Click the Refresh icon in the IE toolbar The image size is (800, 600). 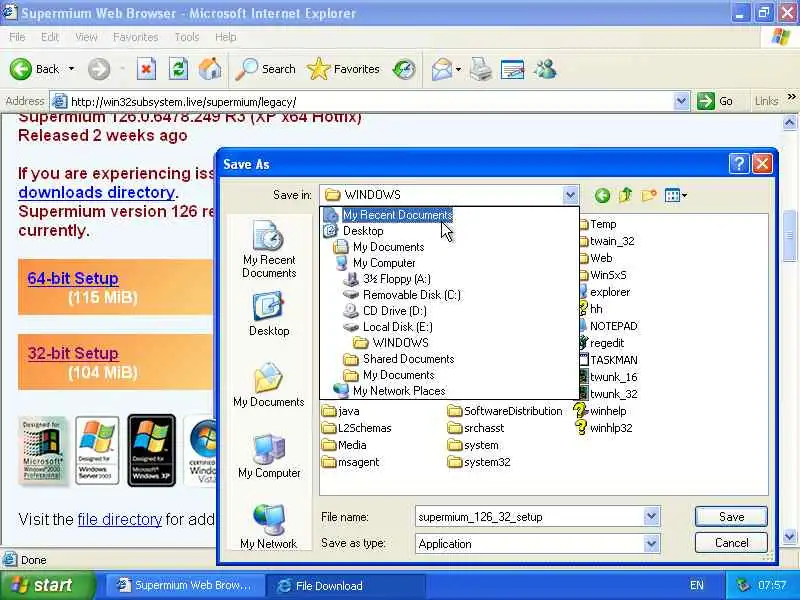click(x=178, y=69)
